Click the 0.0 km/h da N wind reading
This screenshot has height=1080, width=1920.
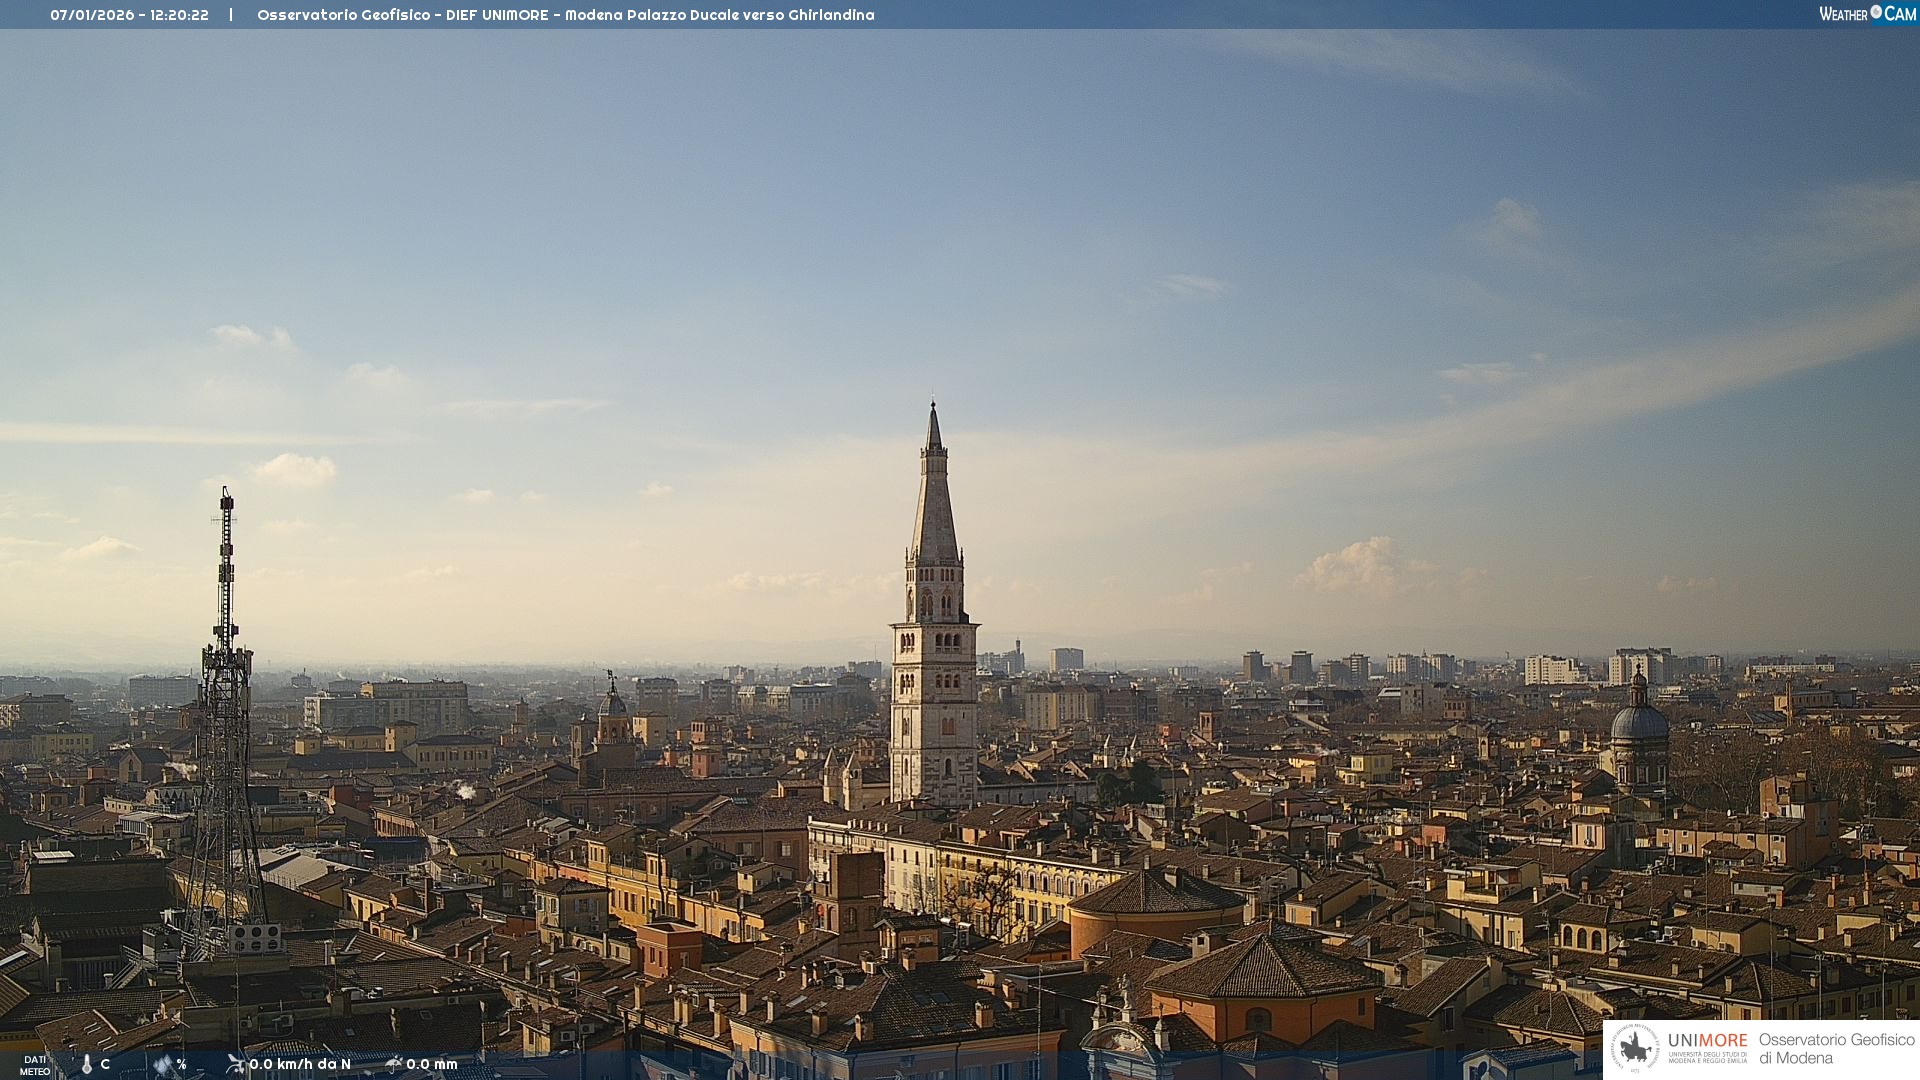coord(300,1064)
